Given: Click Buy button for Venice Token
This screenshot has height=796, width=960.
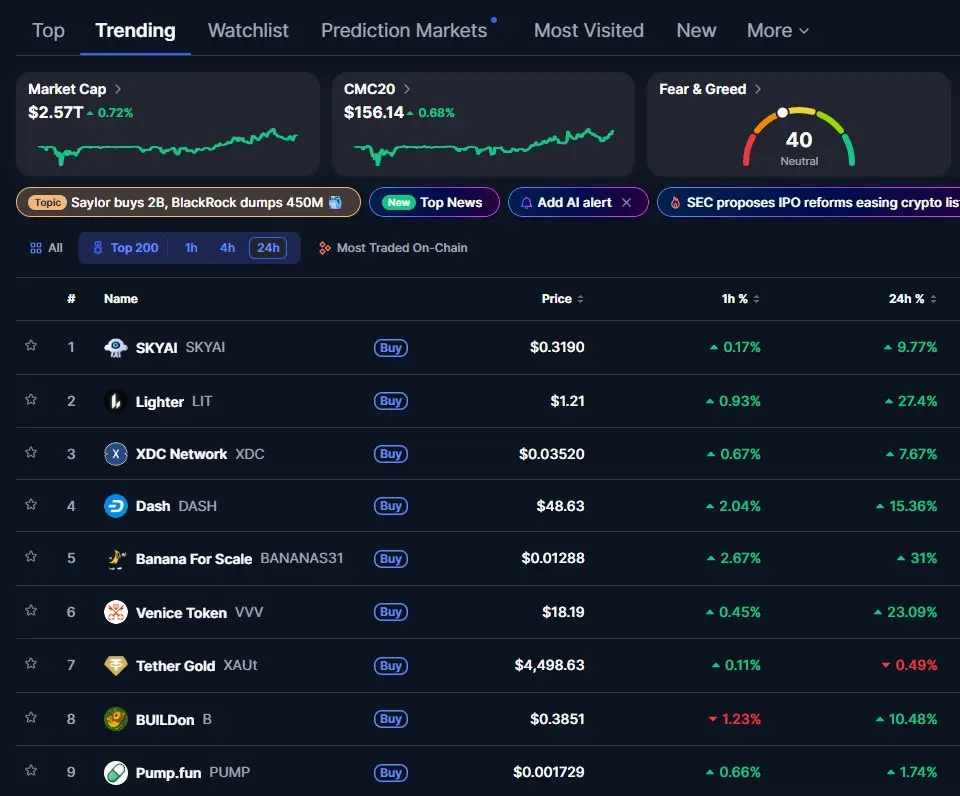Looking at the screenshot, I should click(391, 612).
